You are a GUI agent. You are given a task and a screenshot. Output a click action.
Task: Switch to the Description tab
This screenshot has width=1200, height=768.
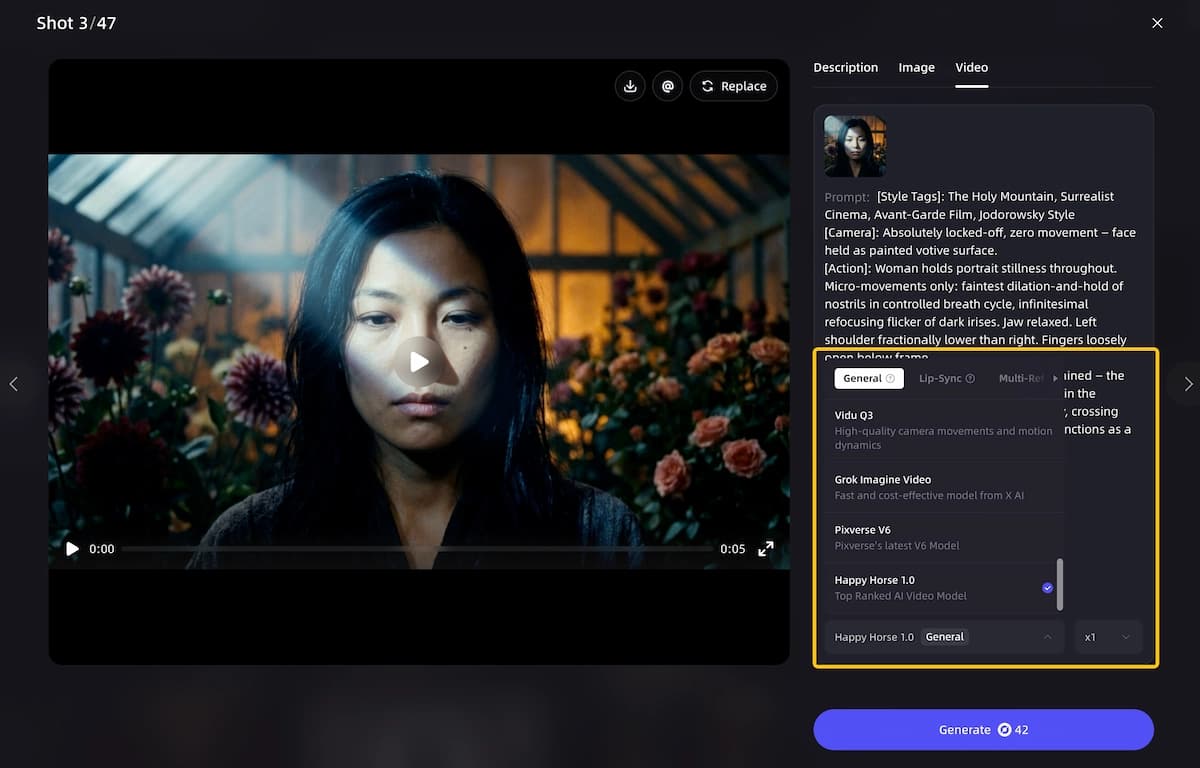pyautogui.click(x=845, y=68)
